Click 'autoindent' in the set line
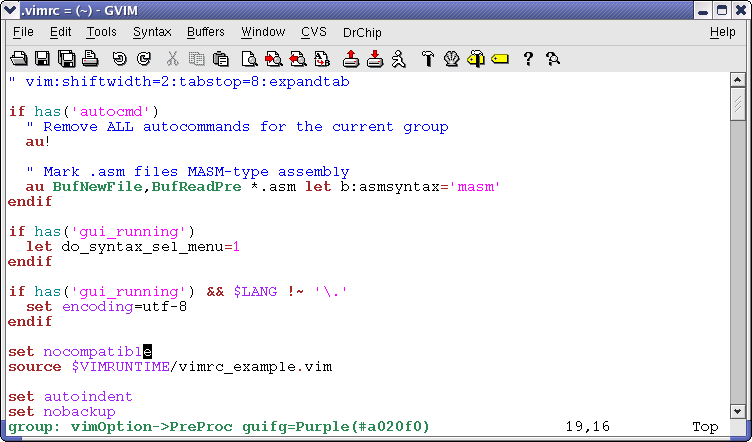Screen dimensions: 752x442 point(88,397)
